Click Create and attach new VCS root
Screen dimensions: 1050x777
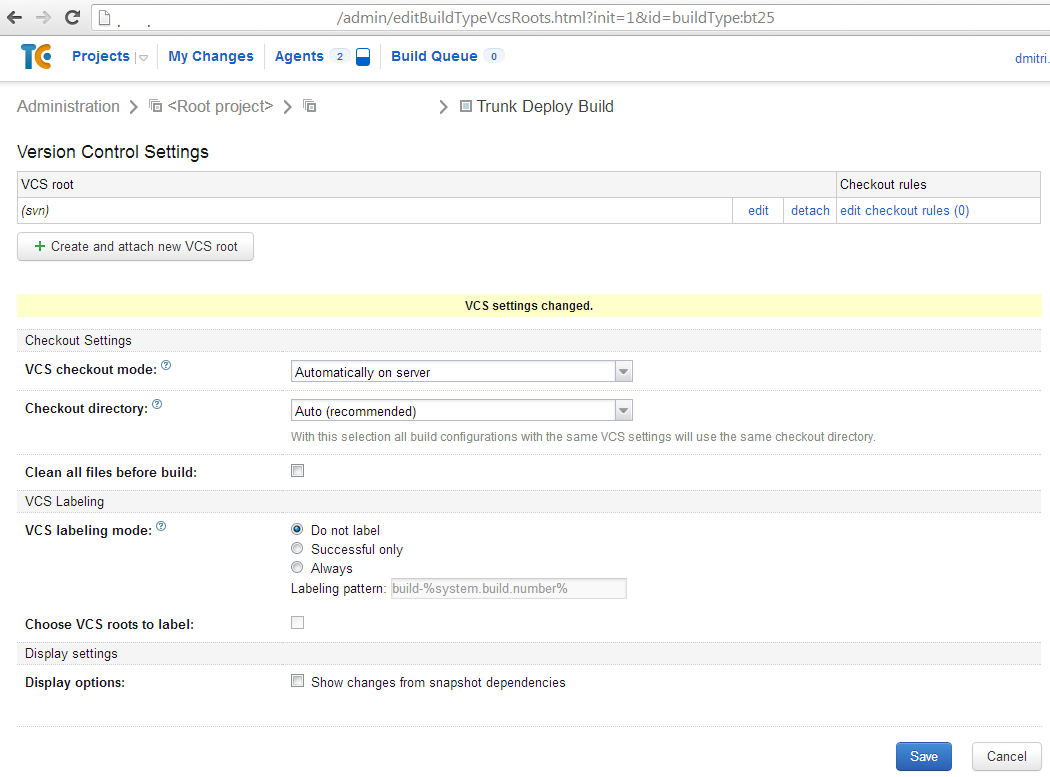(x=135, y=246)
